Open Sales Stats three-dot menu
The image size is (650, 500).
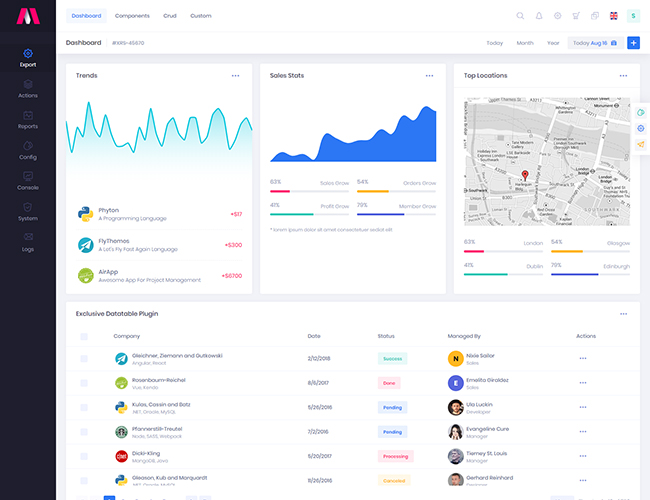429,76
